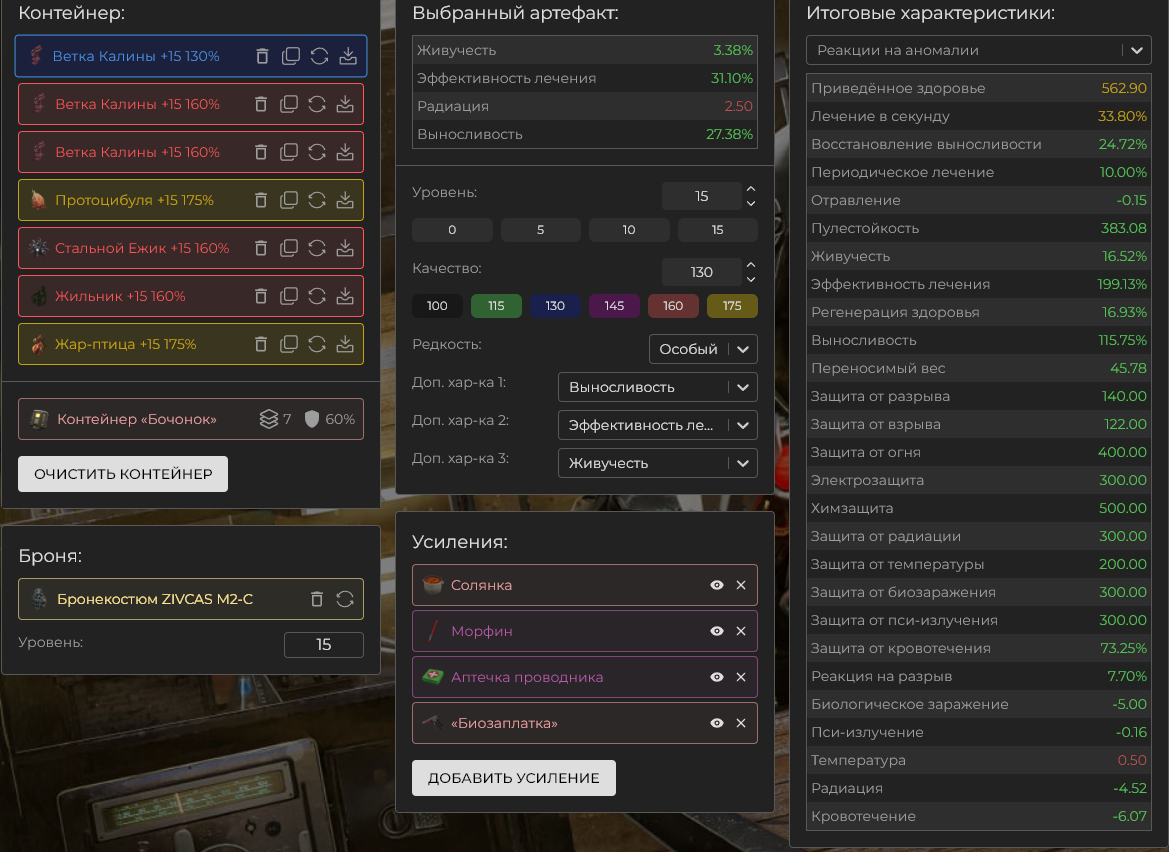
Task: Expand the Доп. хар-ка 1 Выносливость dropdown
Action: pos(657,387)
